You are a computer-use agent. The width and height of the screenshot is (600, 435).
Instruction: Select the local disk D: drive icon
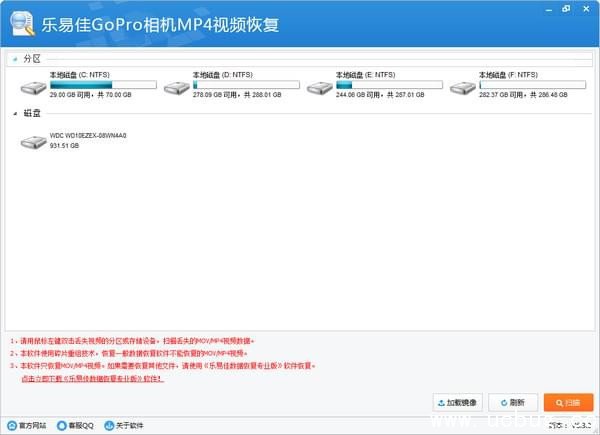tap(177, 87)
